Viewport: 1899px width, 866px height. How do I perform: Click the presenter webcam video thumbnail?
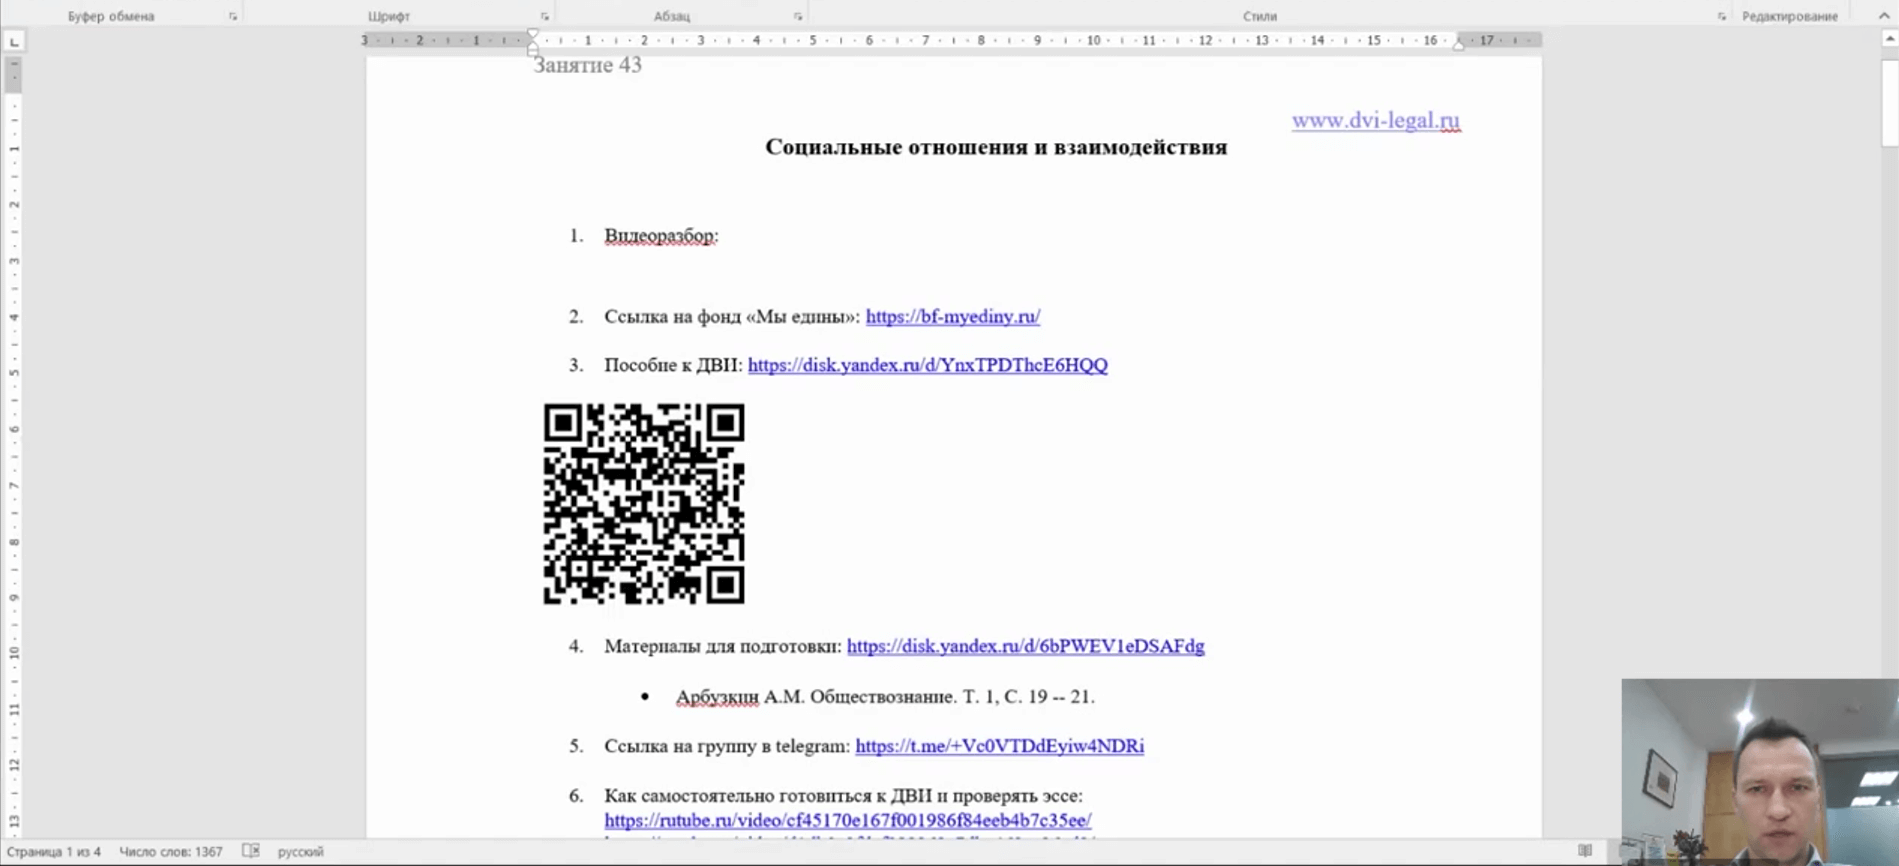click(x=1759, y=771)
